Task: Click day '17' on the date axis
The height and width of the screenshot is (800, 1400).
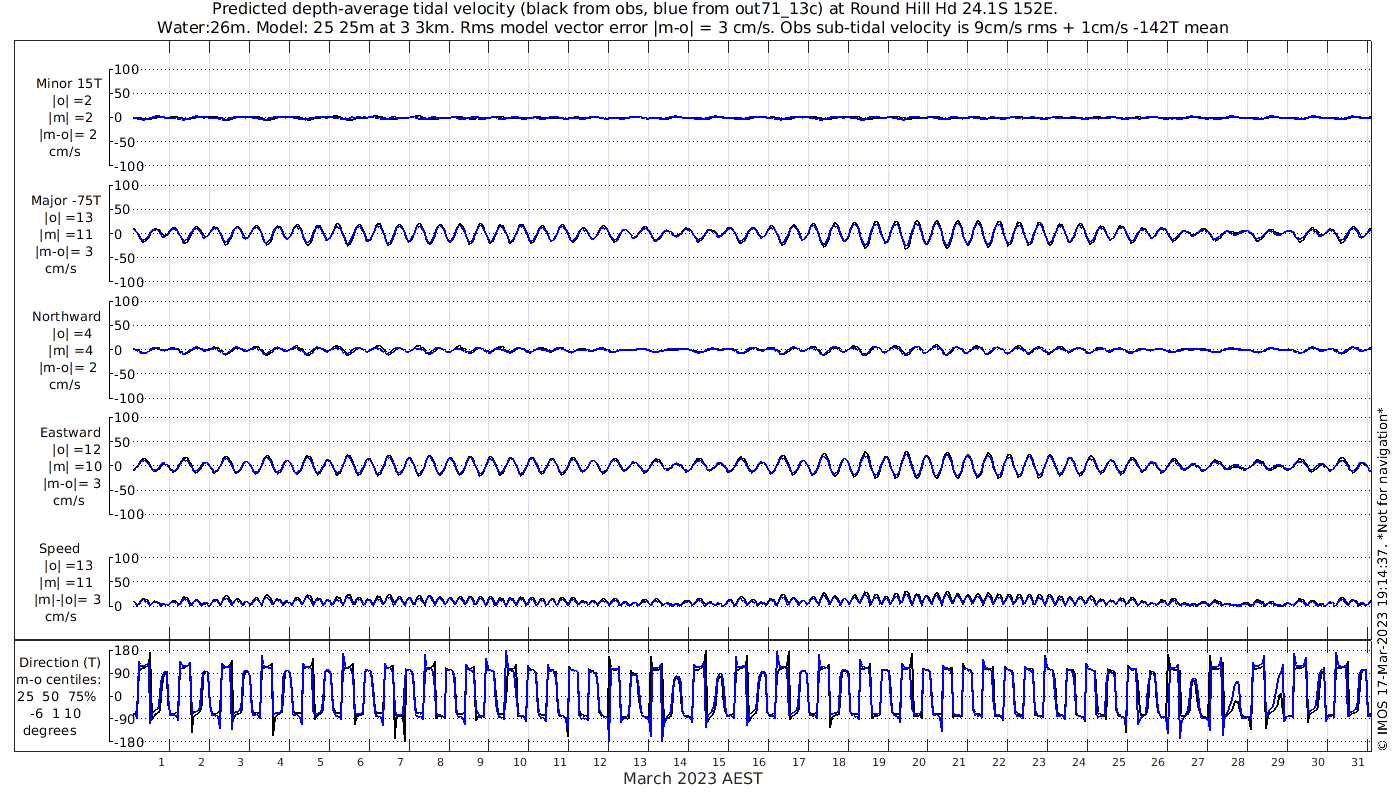Action: (x=799, y=762)
